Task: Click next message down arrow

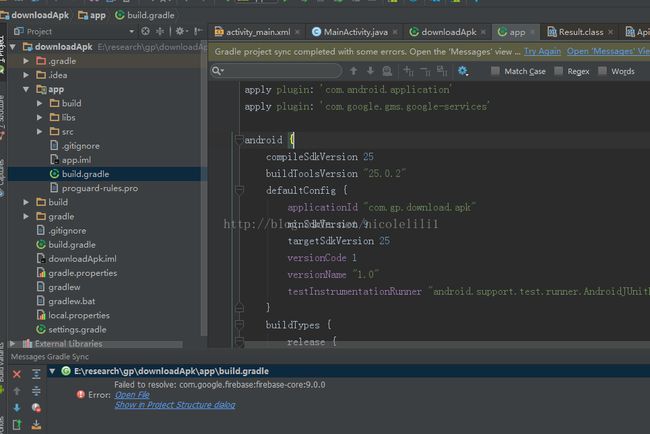Action: (x=17, y=408)
